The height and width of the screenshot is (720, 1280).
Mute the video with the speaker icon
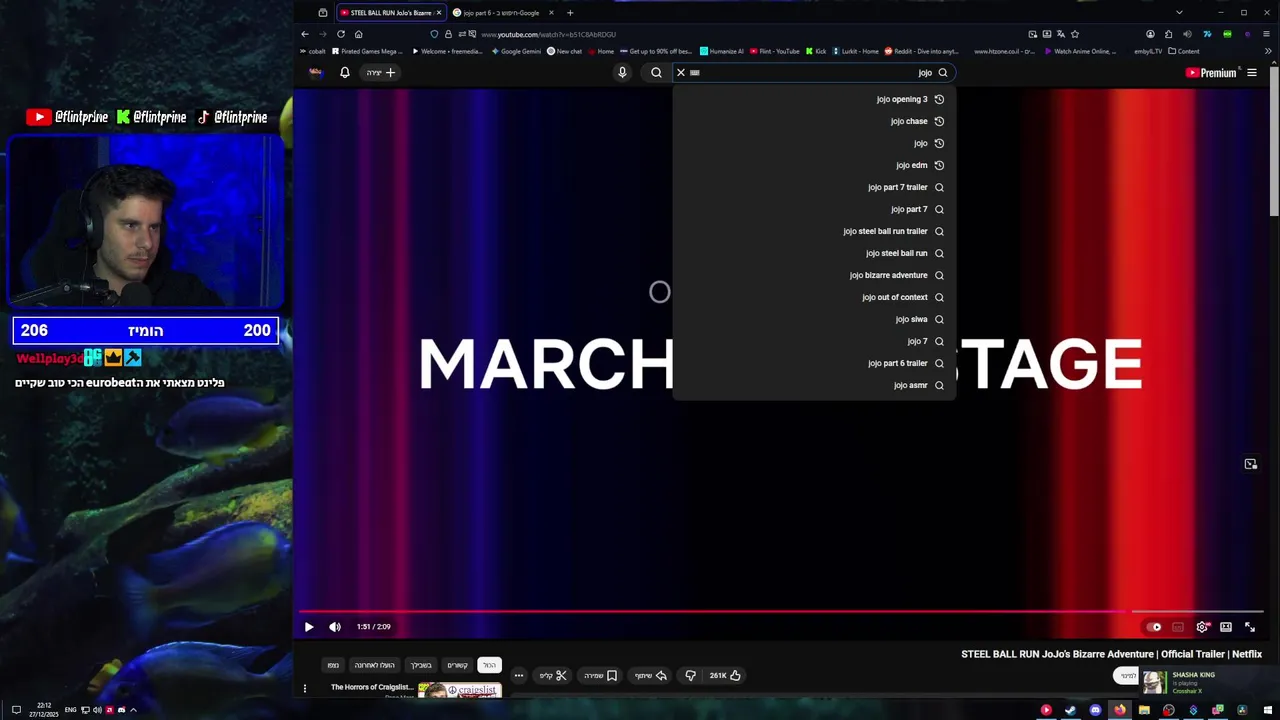pyautogui.click(x=335, y=627)
